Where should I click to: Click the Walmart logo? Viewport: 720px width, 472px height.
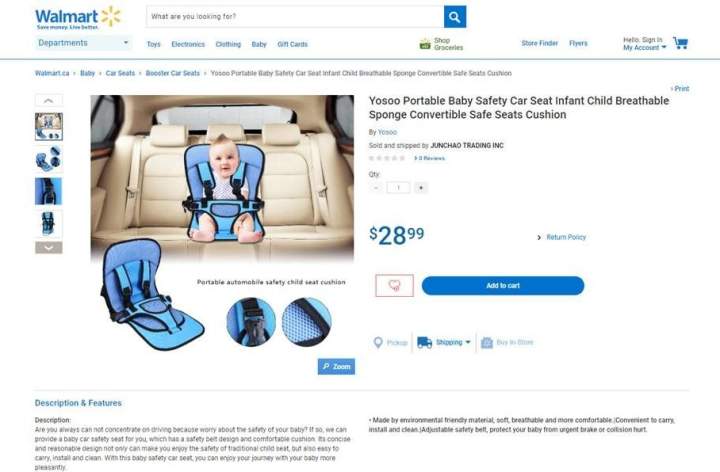78,18
